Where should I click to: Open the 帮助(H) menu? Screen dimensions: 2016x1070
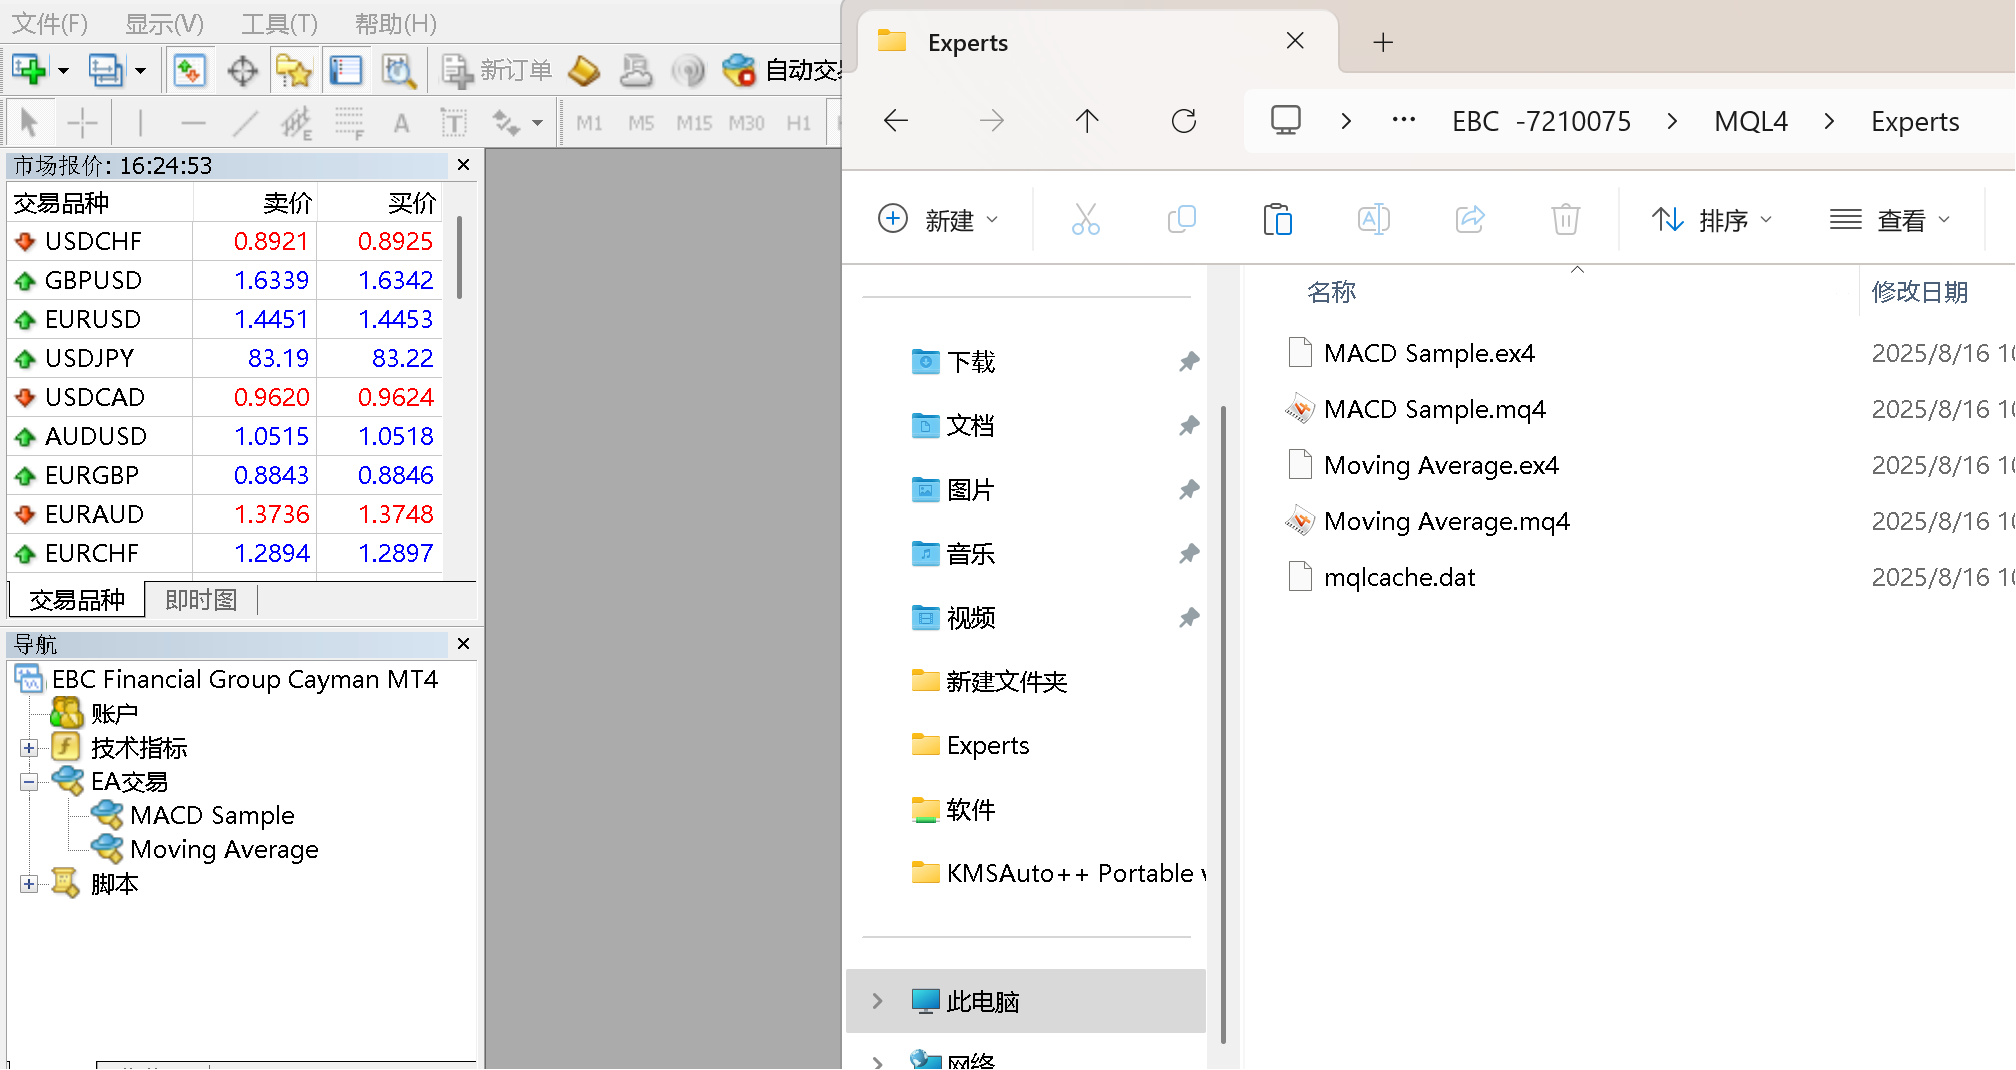[x=396, y=23]
